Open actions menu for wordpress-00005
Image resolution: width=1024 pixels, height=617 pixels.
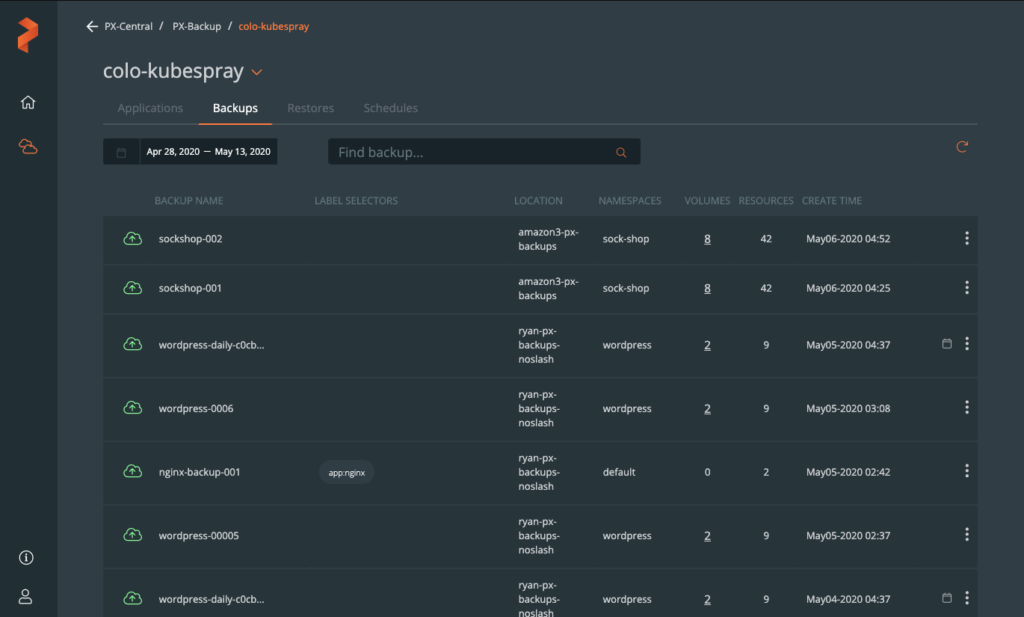(967, 534)
